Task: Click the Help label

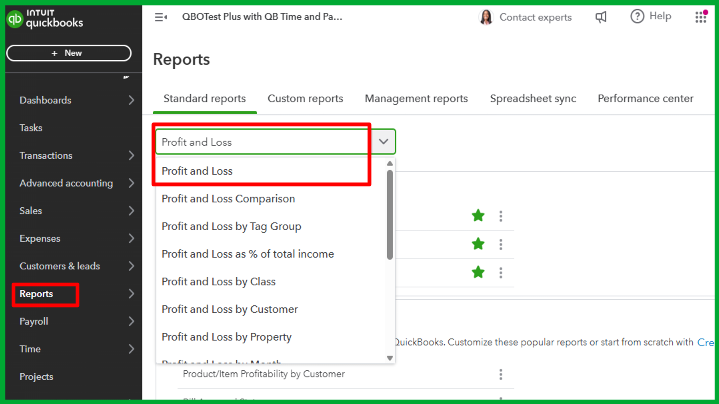Action: coord(660,16)
